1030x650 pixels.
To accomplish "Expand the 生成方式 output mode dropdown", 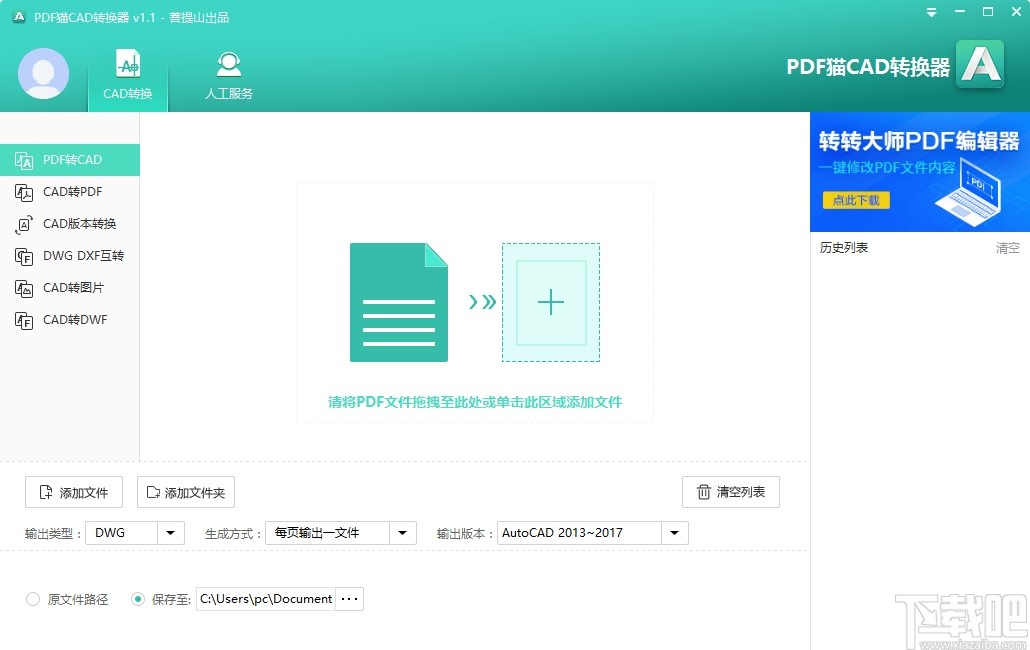I will [403, 533].
